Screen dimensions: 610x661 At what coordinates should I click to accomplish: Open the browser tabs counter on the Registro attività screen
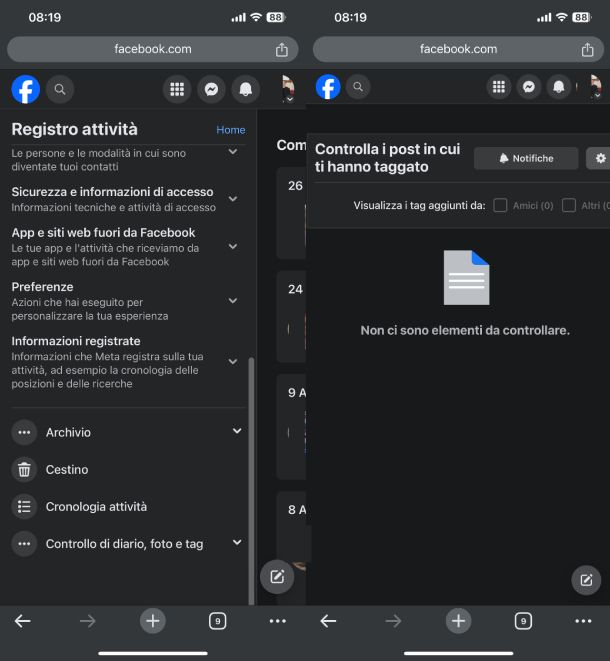(x=217, y=621)
